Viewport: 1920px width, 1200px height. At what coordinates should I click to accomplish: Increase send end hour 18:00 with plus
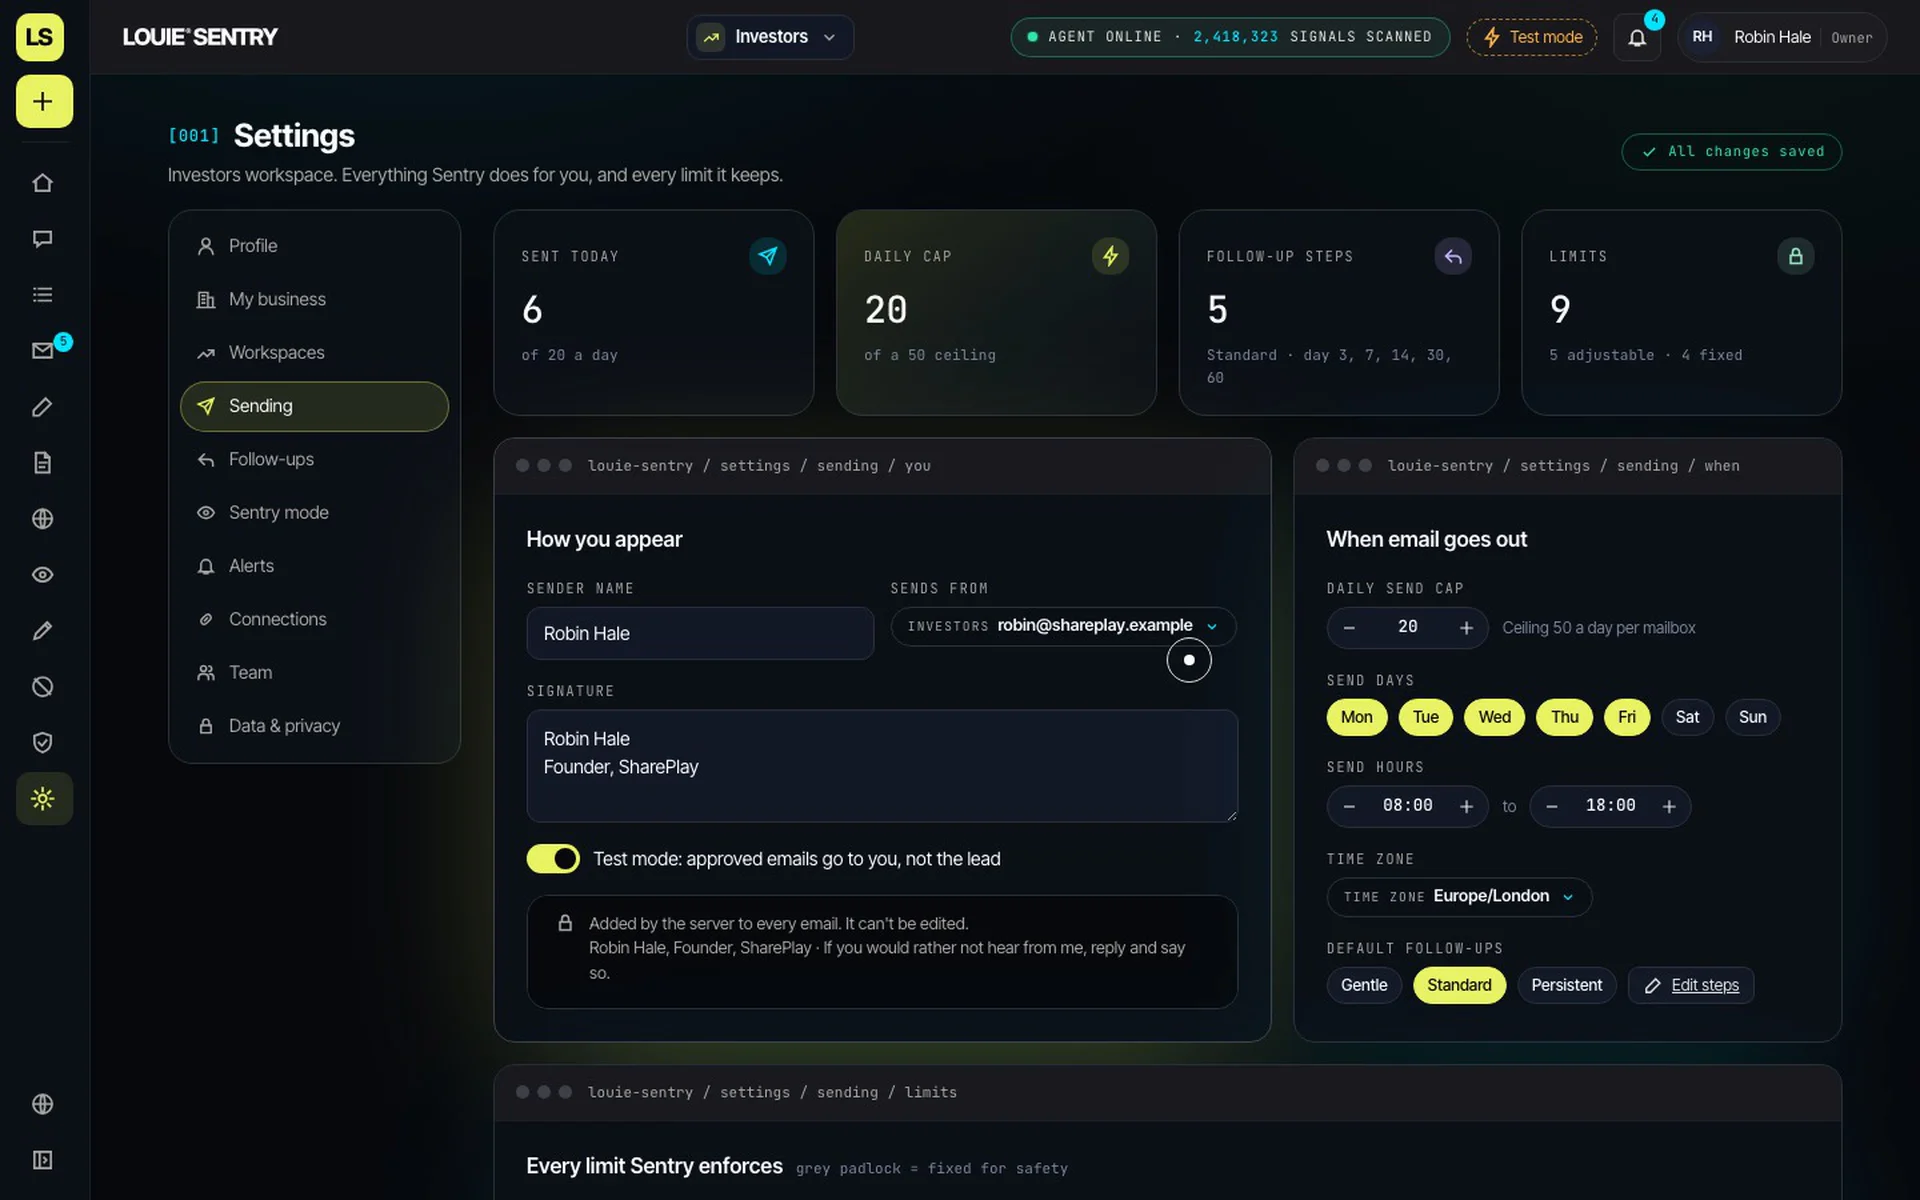click(1669, 806)
